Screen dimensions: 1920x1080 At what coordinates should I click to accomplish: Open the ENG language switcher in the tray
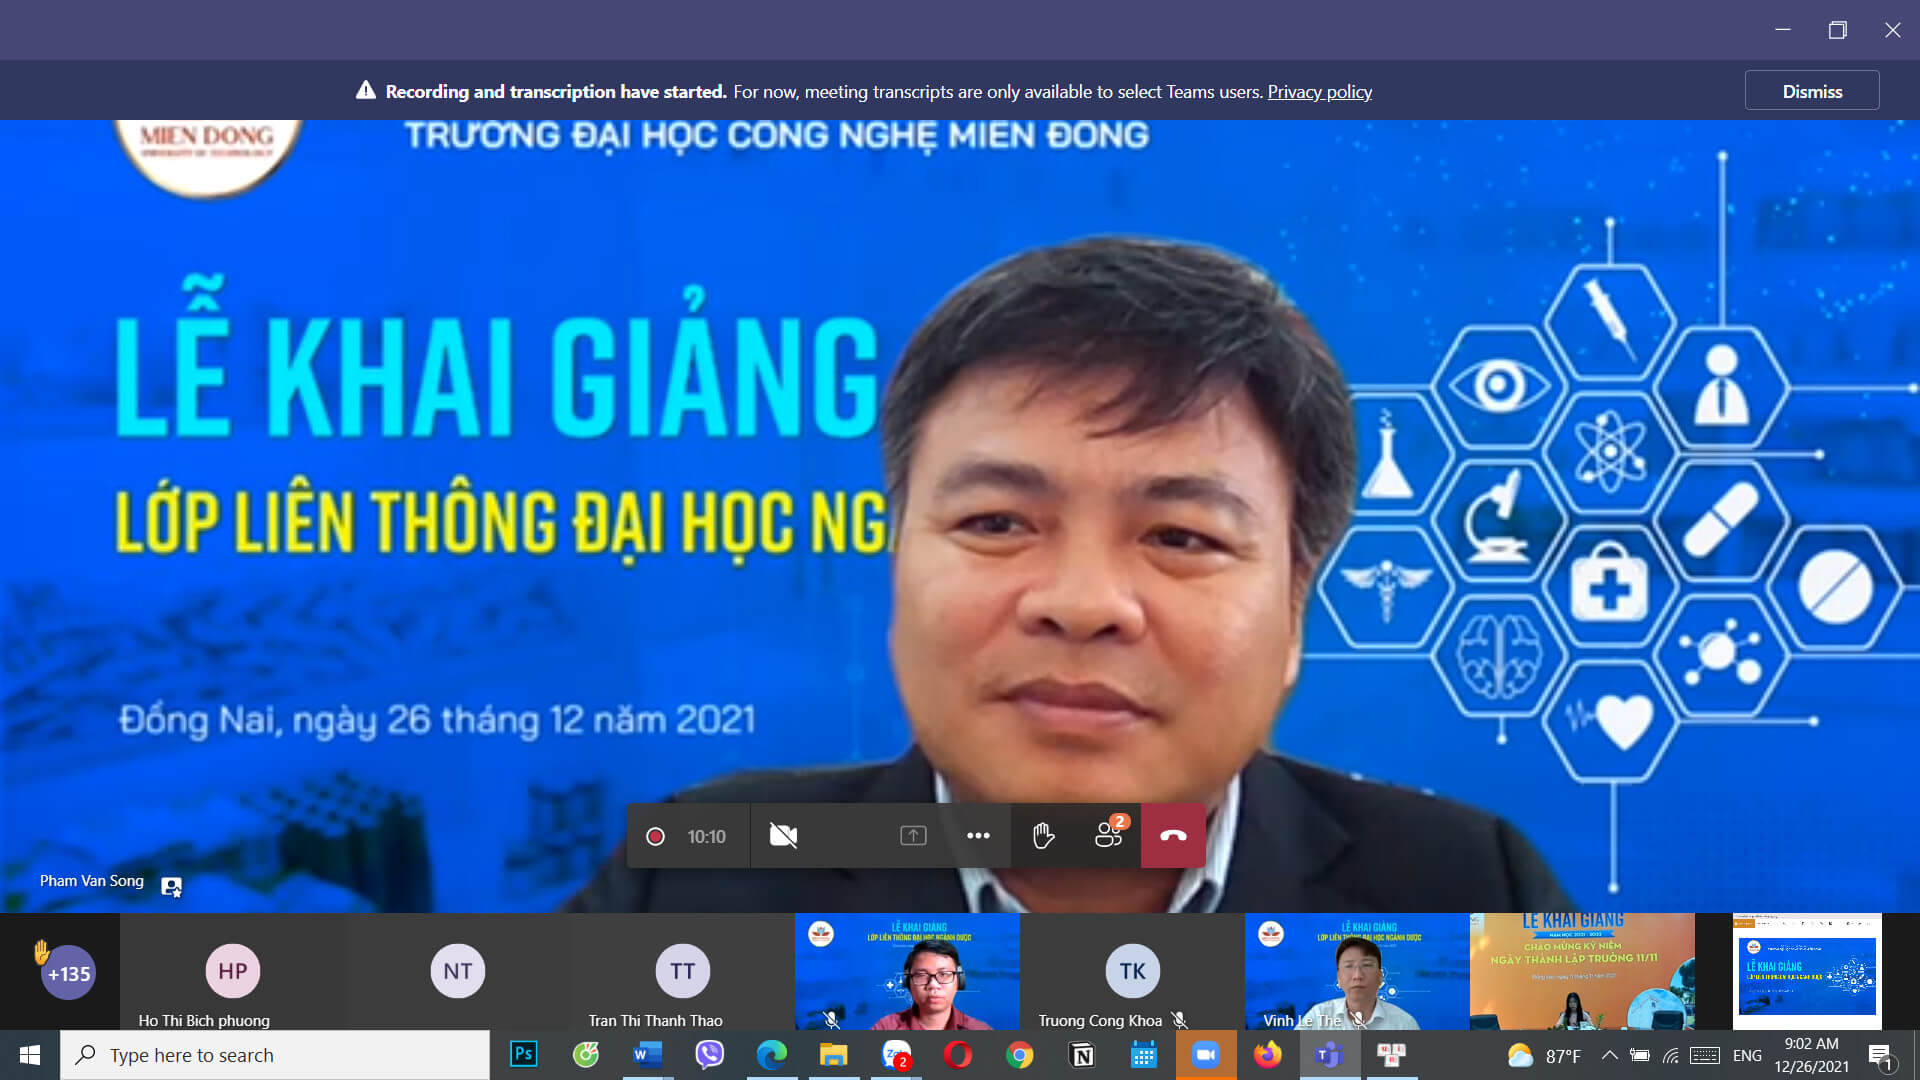pos(1747,1054)
